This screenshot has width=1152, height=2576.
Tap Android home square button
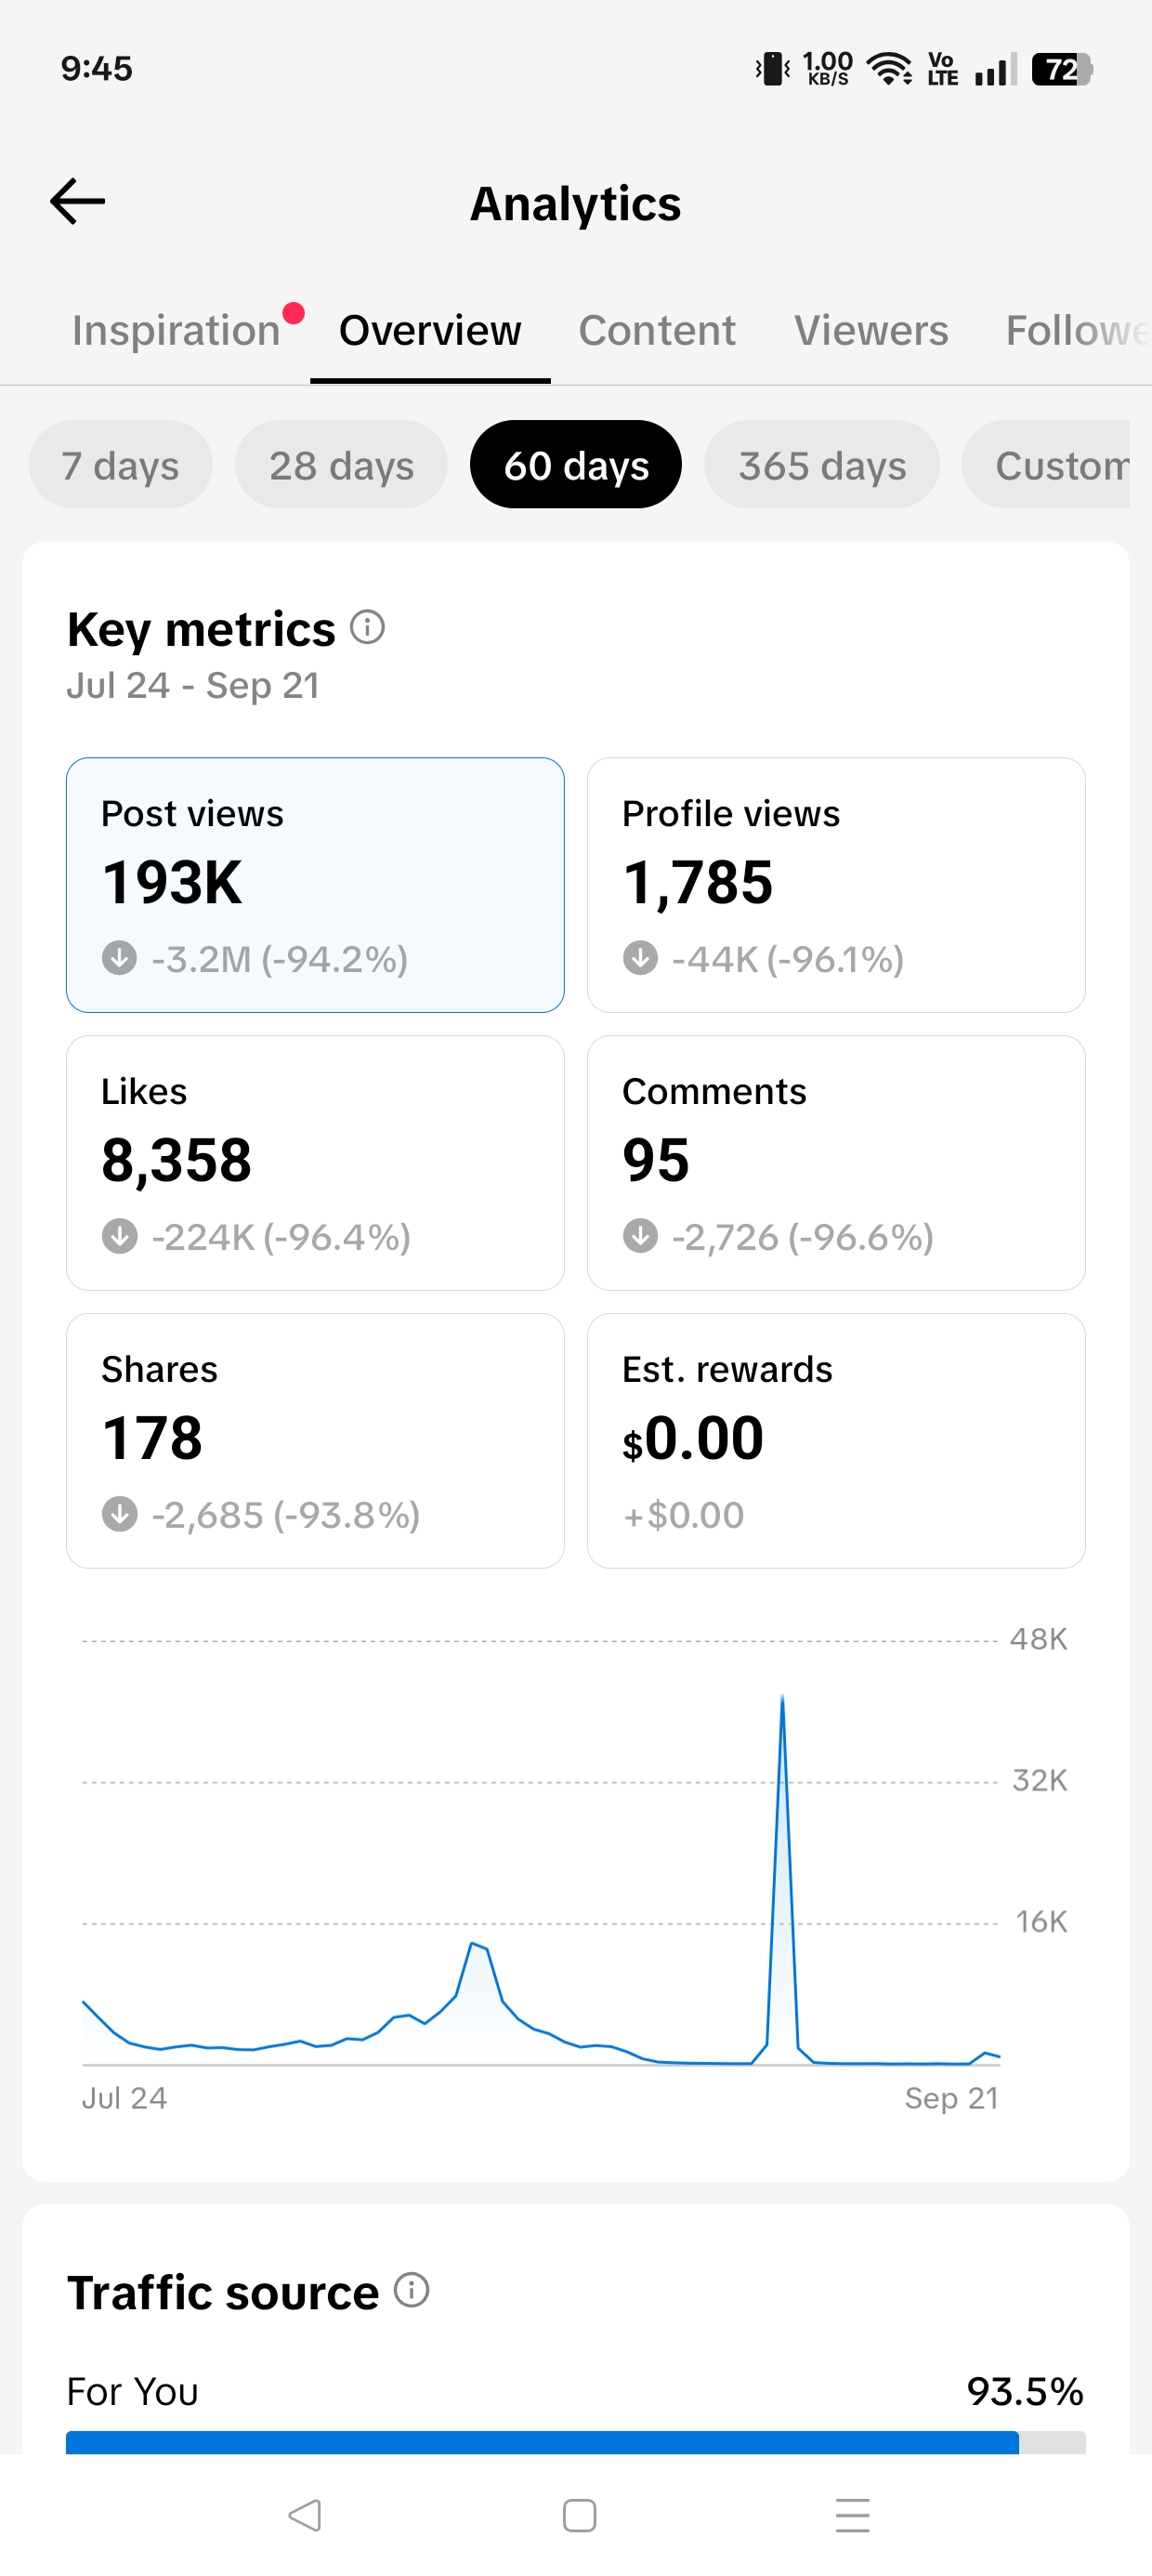579,2515
